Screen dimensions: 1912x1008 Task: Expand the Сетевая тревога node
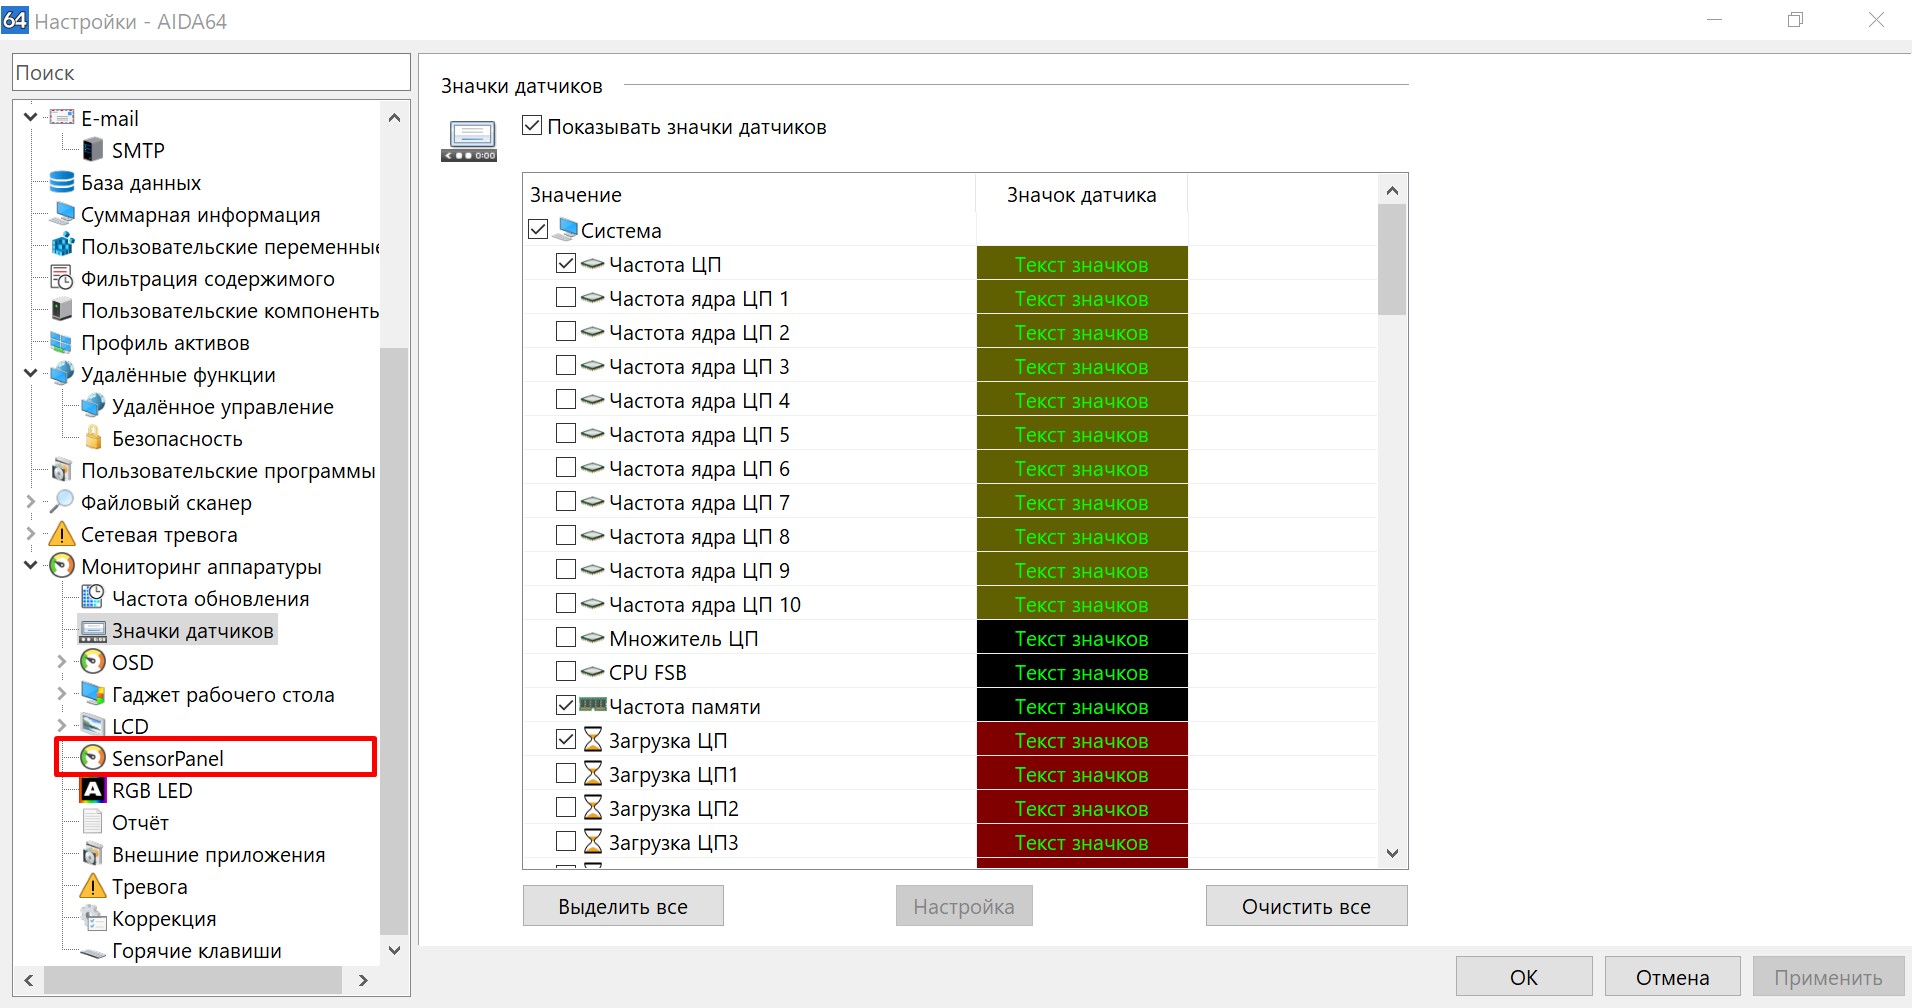tap(30, 534)
